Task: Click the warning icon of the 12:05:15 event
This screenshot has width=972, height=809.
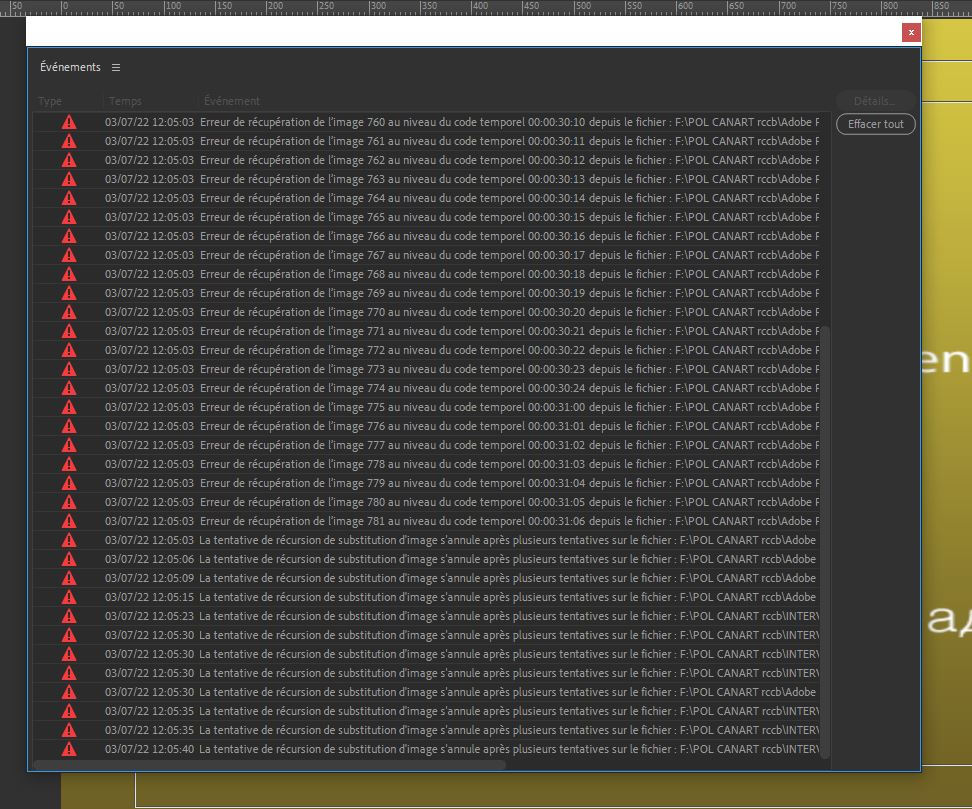Action: (69, 598)
